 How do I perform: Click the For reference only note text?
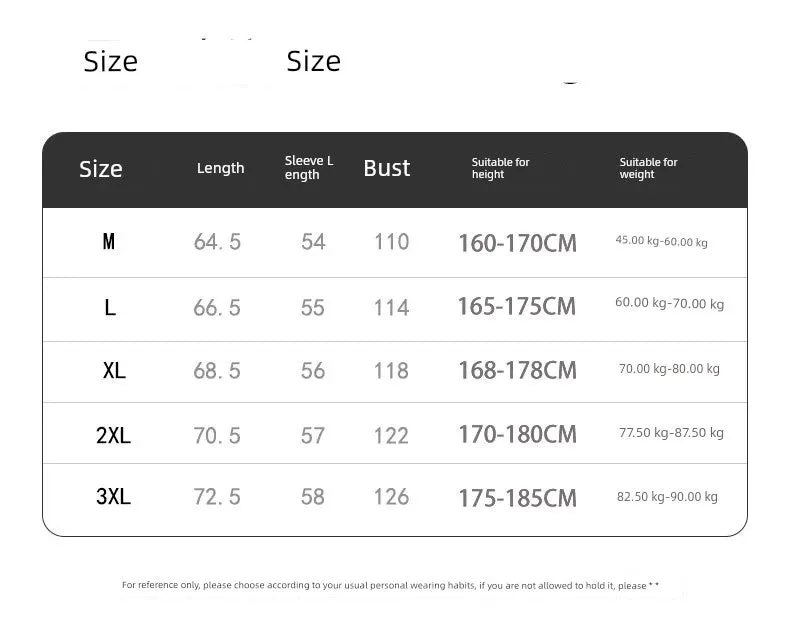[390, 585]
